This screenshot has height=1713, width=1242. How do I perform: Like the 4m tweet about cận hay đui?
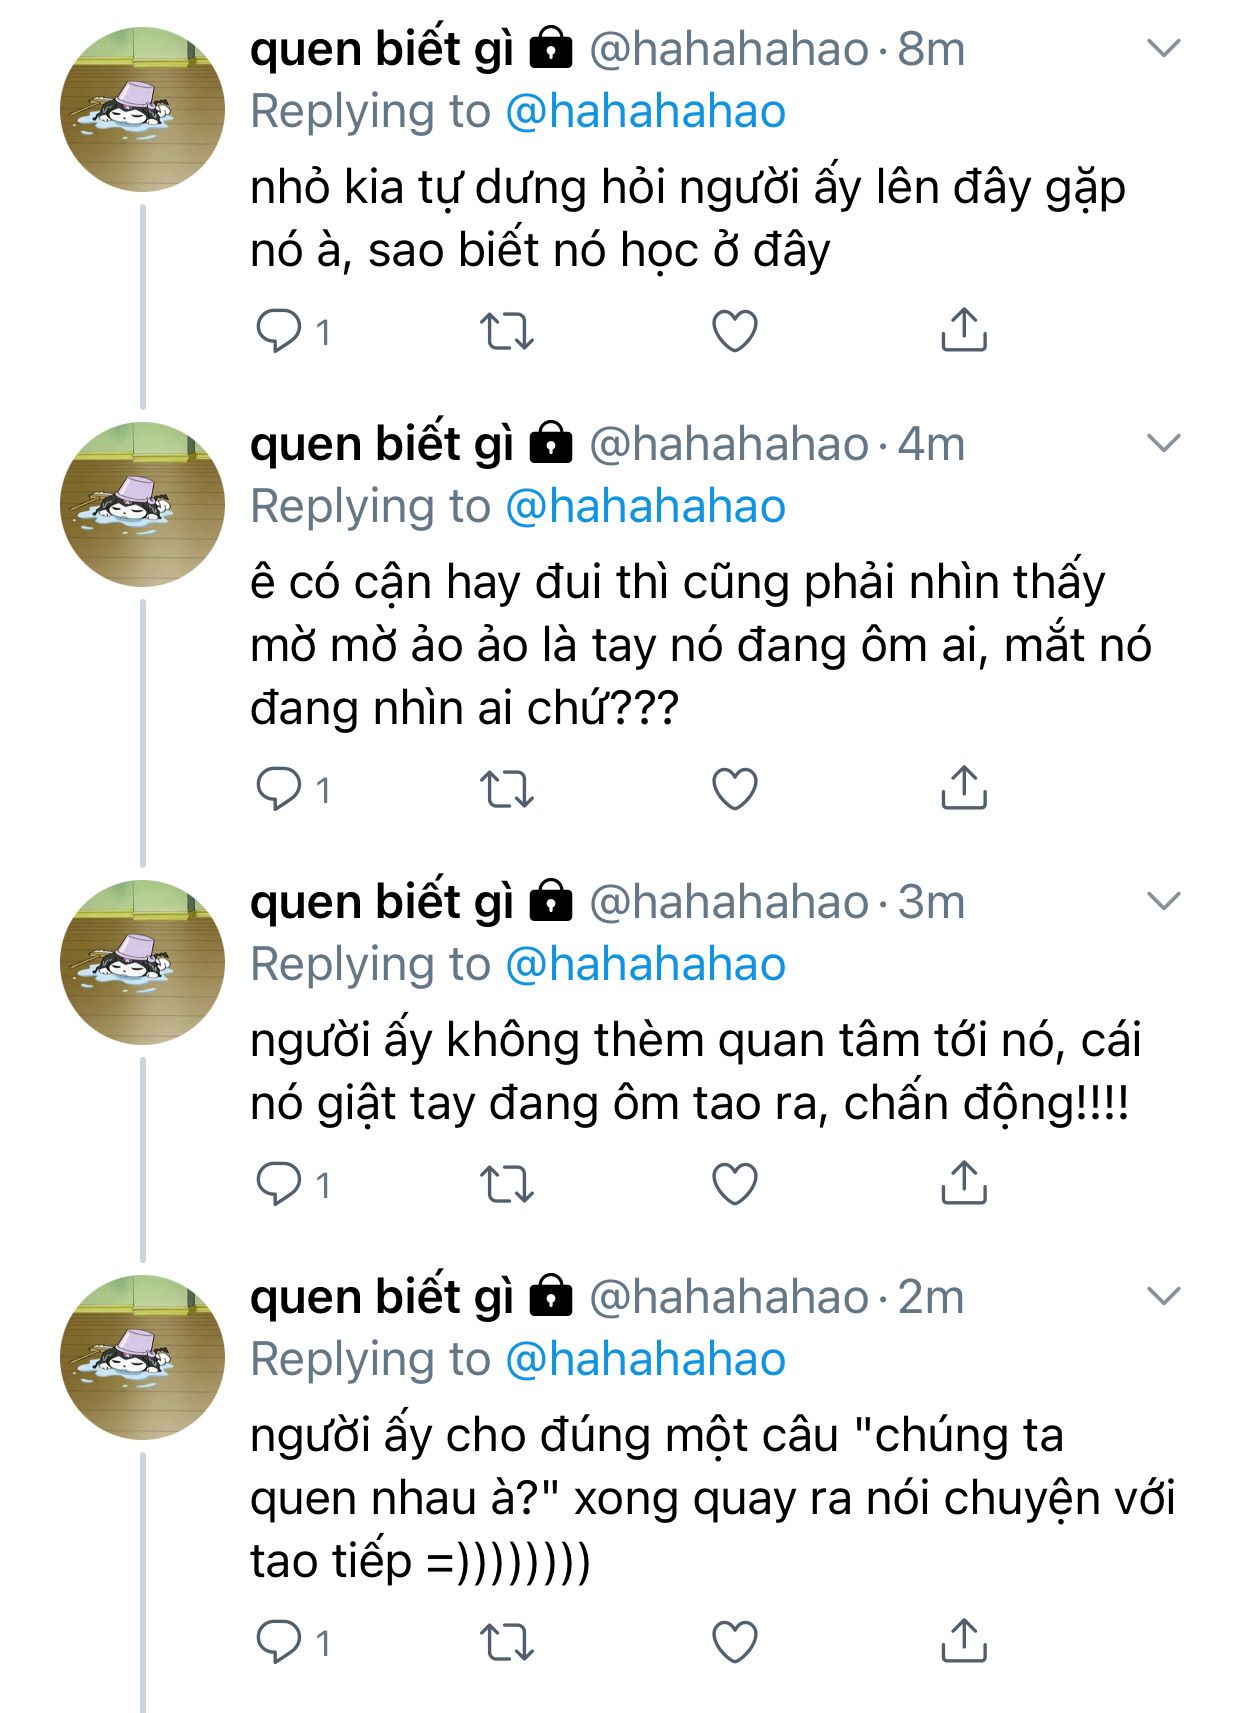tap(735, 789)
